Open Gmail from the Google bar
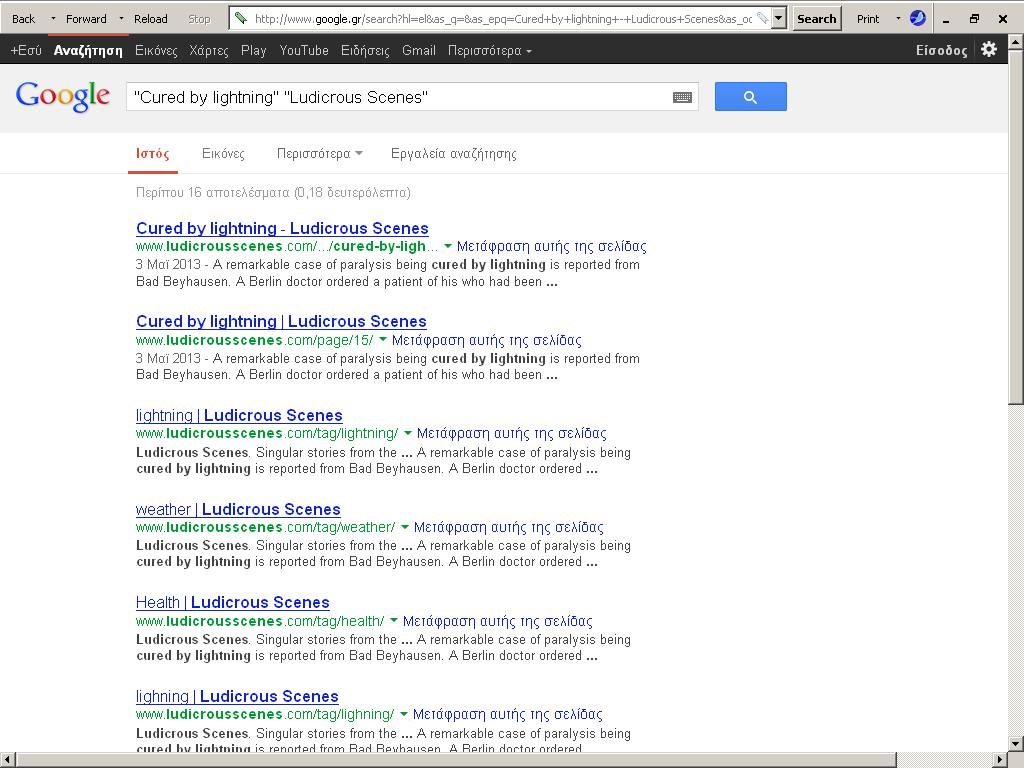Image resolution: width=1024 pixels, height=768 pixels. pyautogui.click(x=419, y=50)
